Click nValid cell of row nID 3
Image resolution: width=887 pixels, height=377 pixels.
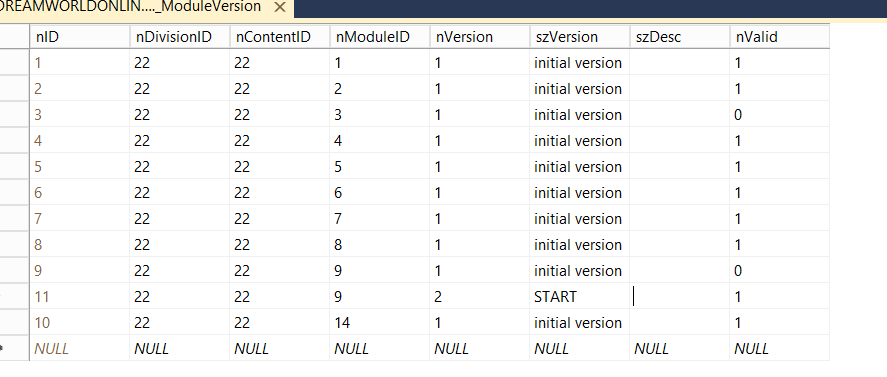point(780,115)
